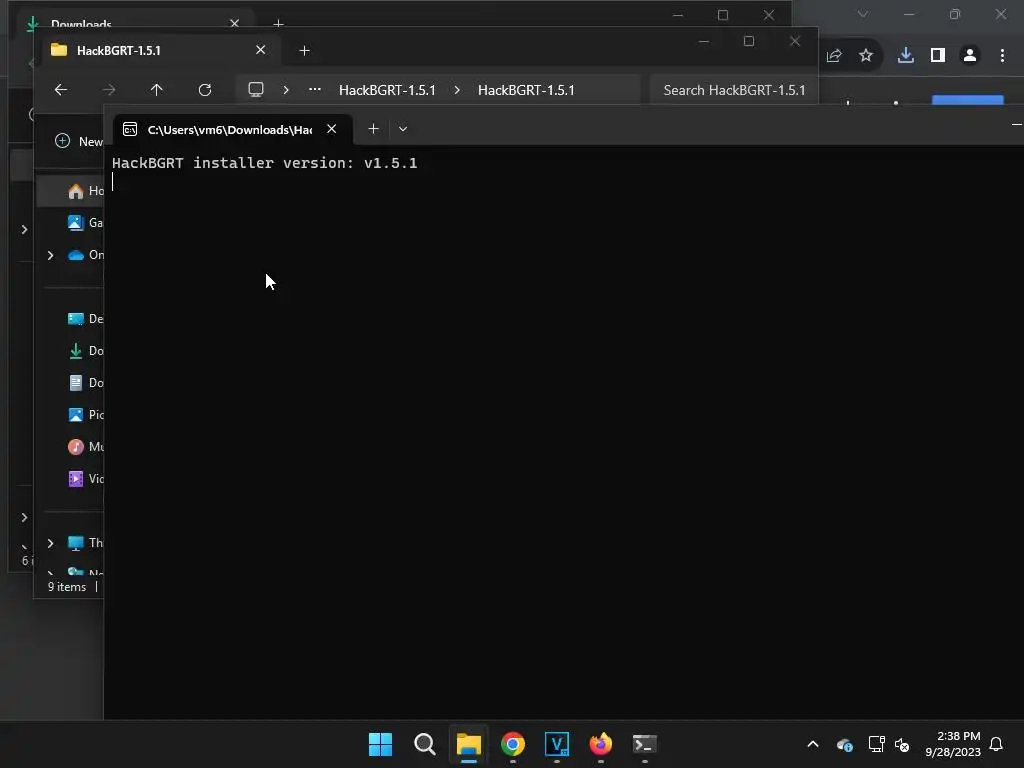Open Gallery in Explorer sidebar
The width and height of the screenshot is (1024, 768).
[85, 223]
